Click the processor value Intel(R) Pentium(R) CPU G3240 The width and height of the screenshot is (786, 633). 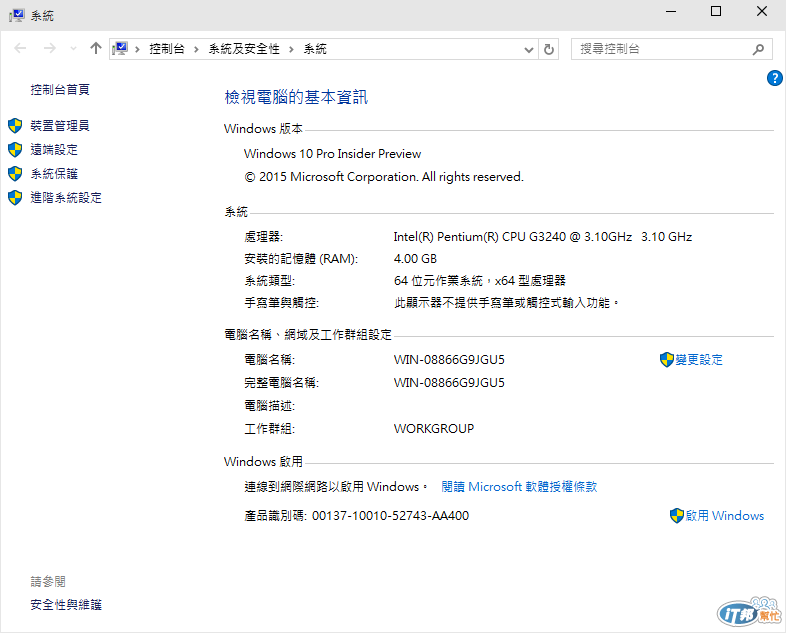click(x=542, y=237)
